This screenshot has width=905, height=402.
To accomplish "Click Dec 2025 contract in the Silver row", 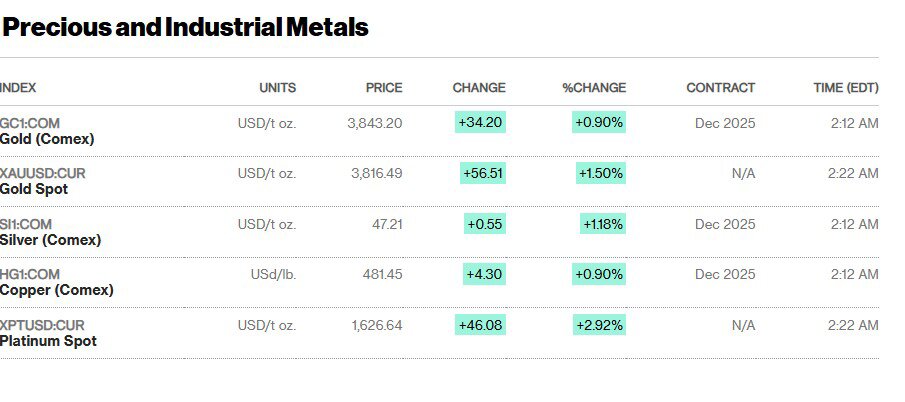I will pos(725,224).
